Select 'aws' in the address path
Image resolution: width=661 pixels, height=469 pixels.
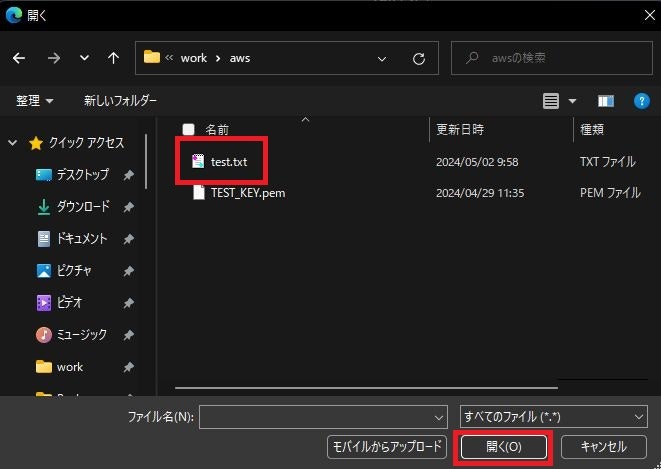pos(240,58)
